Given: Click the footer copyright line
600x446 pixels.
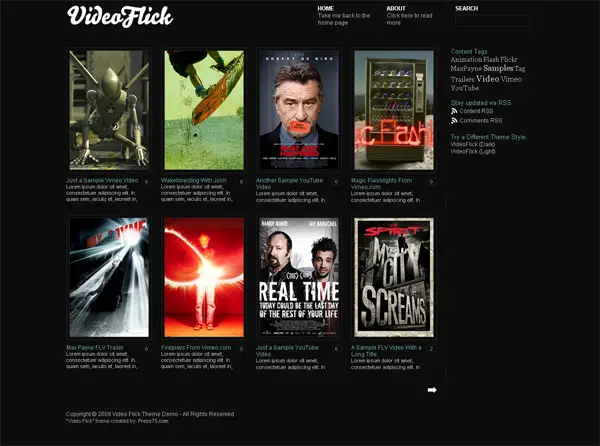Looking at the screenshot, I should (150, 414).
